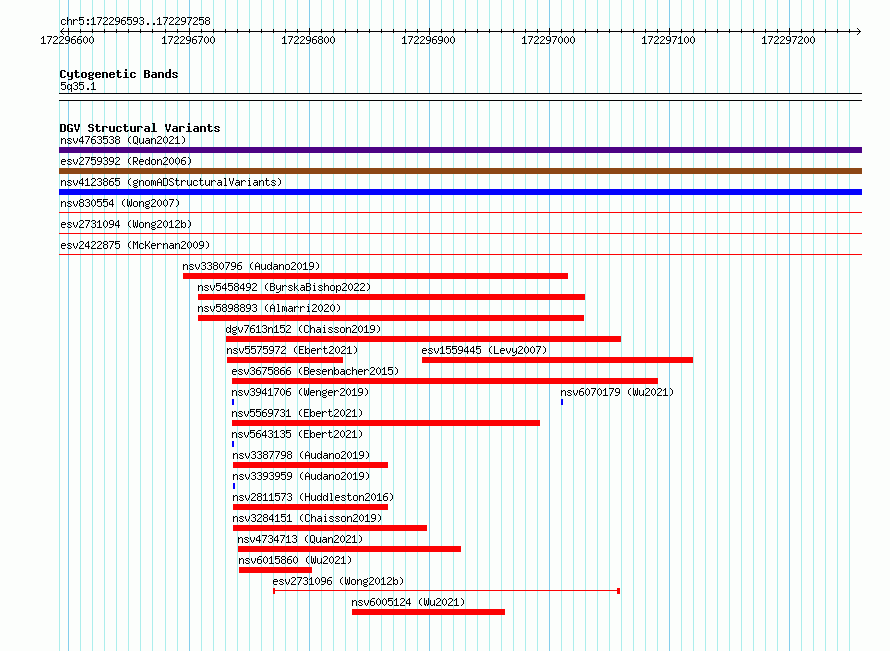Select the red bar under nsv5569731
Image resolution: width=890 pixels, height=651 pixels.
click(386, 423)
